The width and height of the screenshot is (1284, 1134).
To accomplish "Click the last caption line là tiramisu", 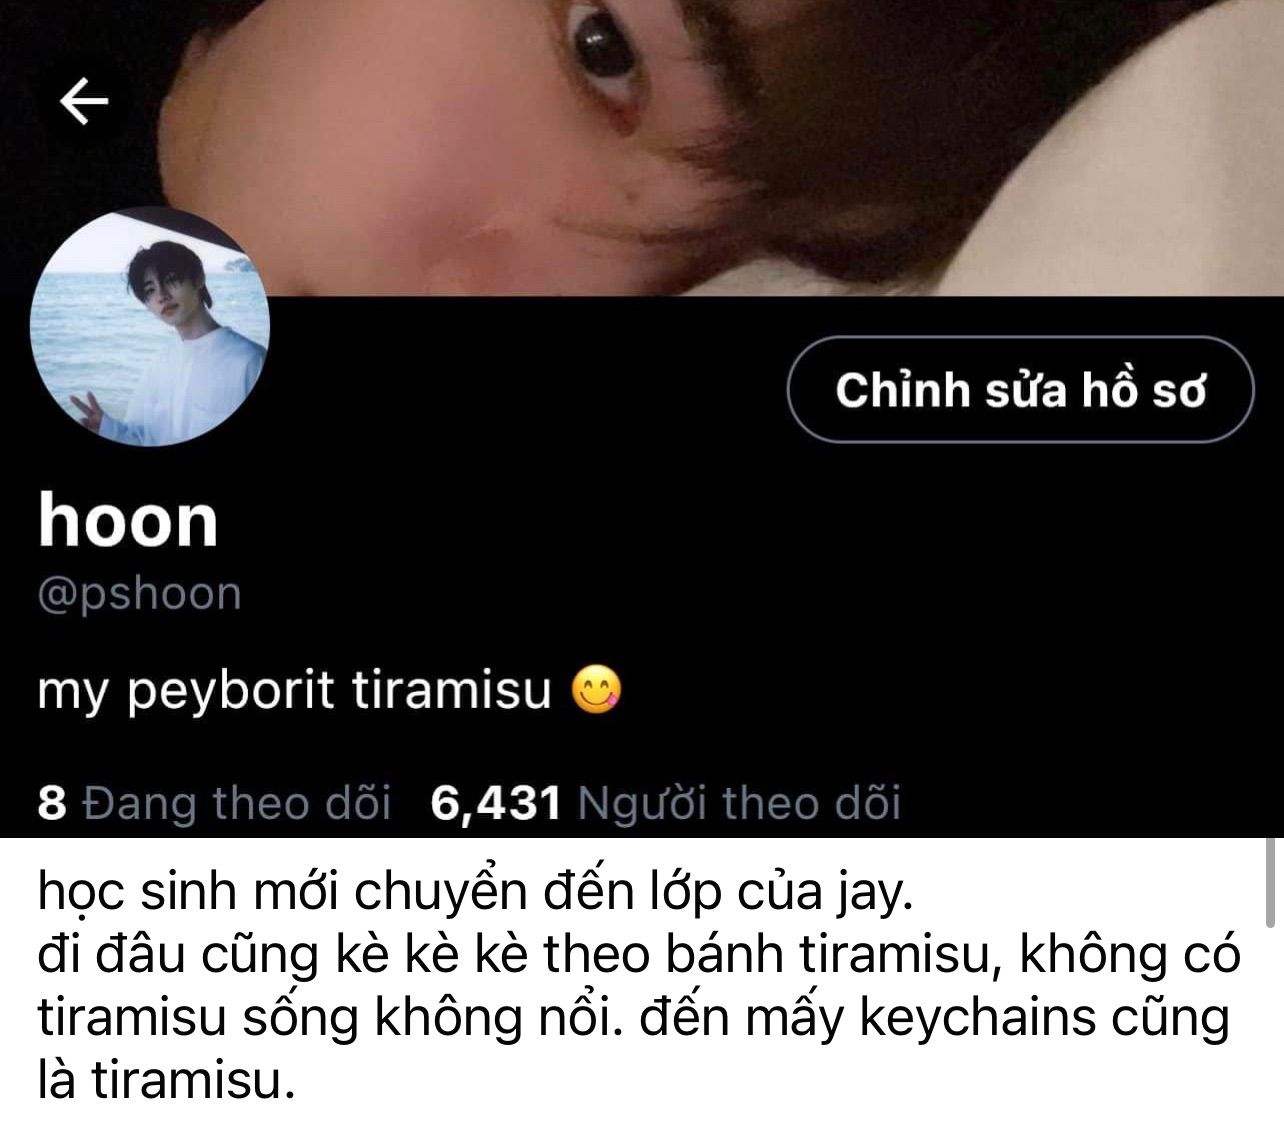I will [167, 1080].
